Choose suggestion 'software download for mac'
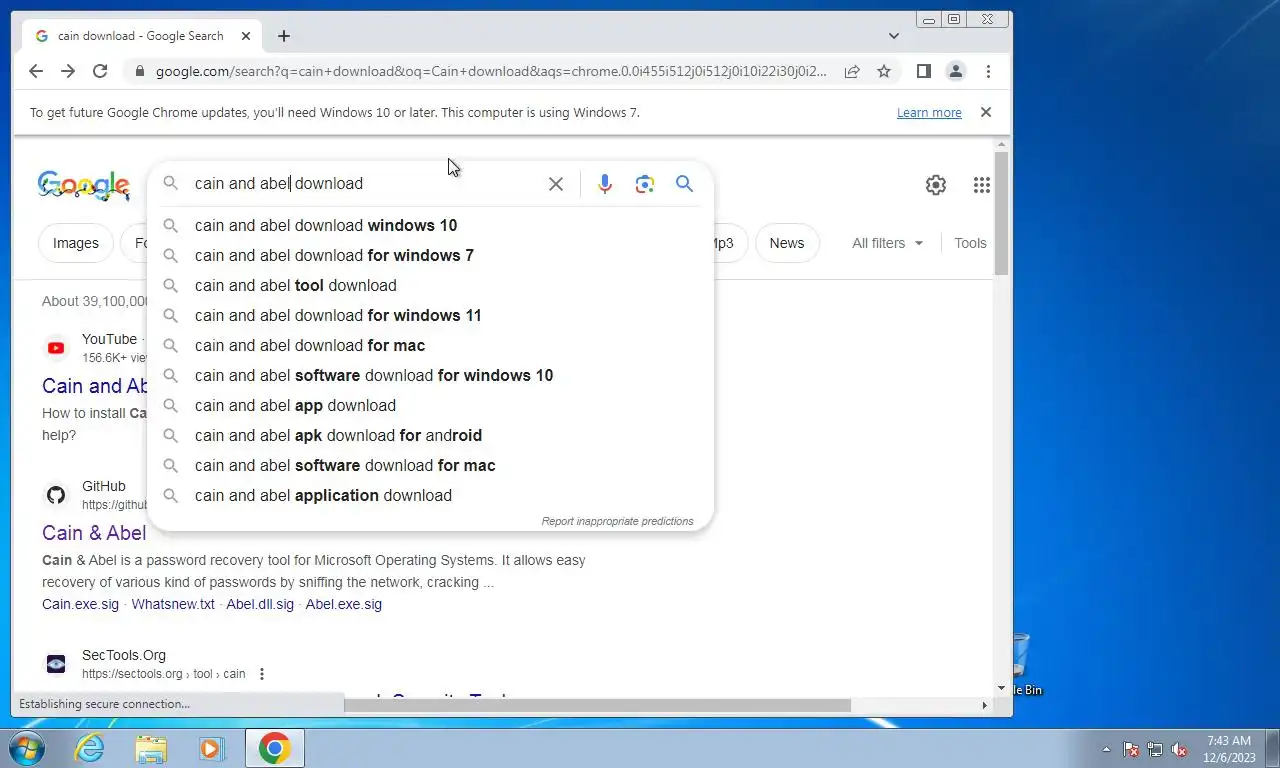This screenshot has height=768, width=1280. 430,465
